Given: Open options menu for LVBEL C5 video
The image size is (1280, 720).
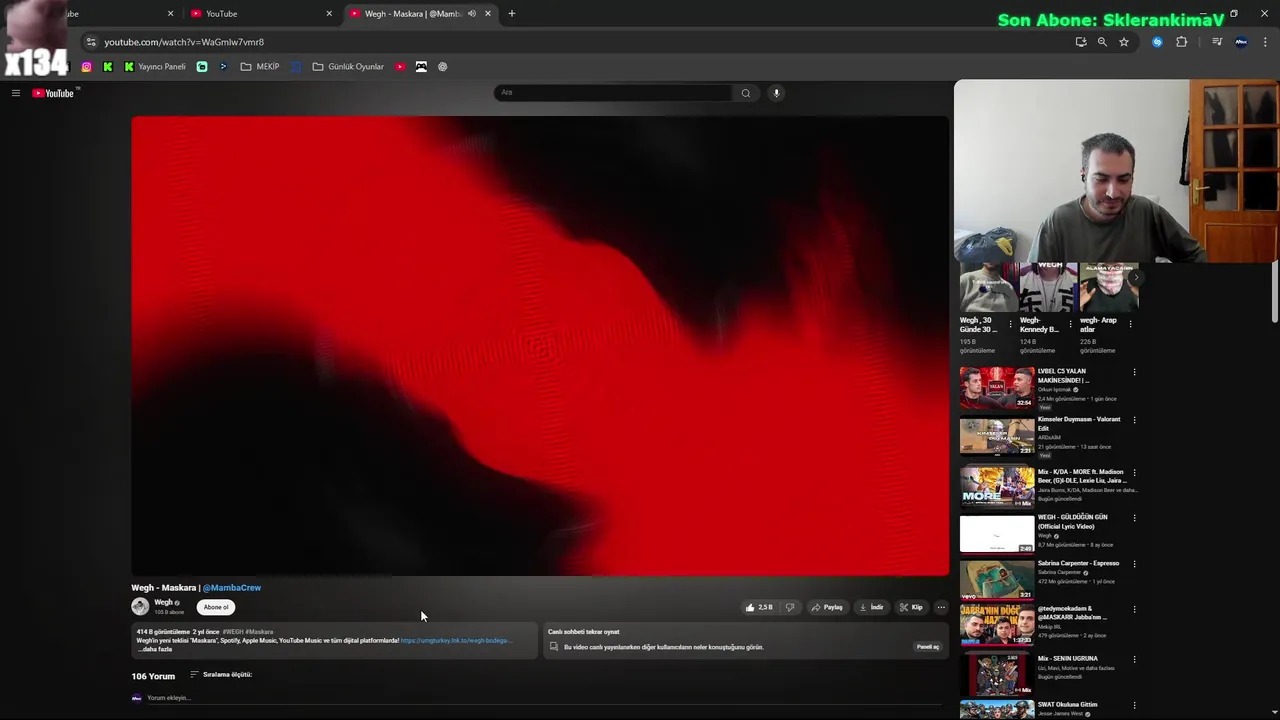Looking at the screenshot, I should pyautogui.click(x=1134, y=372).
